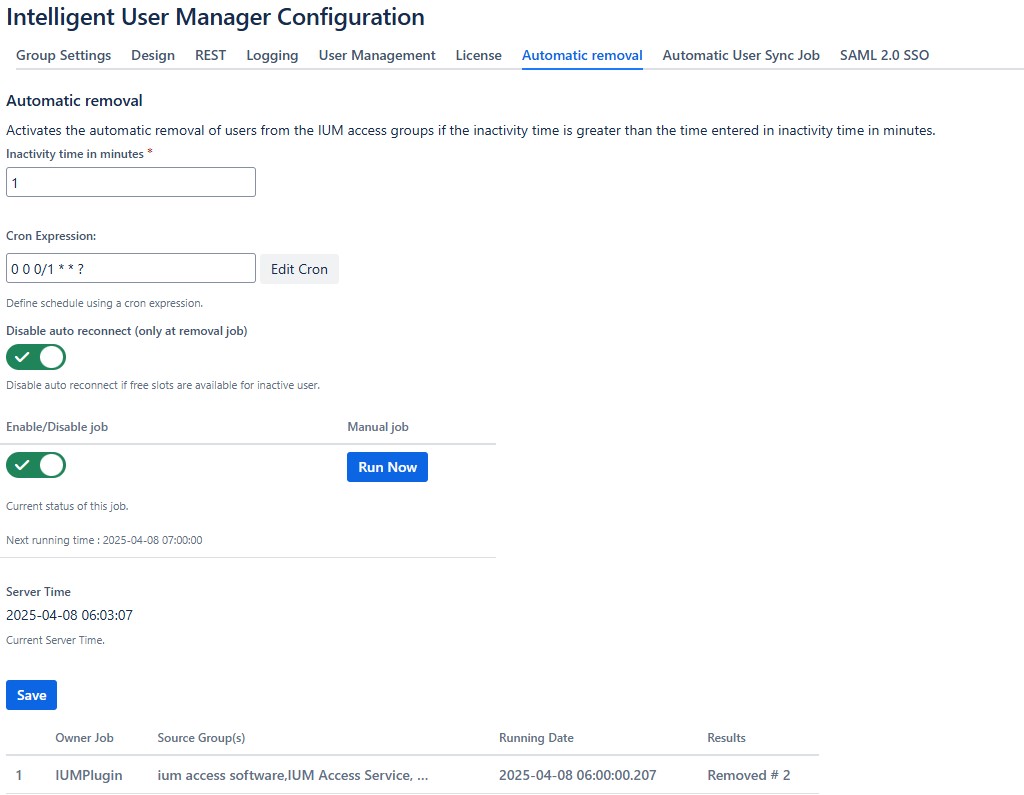The image size is (1024, 795).
Task: Click the Removed # 2 result cell
Action: click(748, 775)
